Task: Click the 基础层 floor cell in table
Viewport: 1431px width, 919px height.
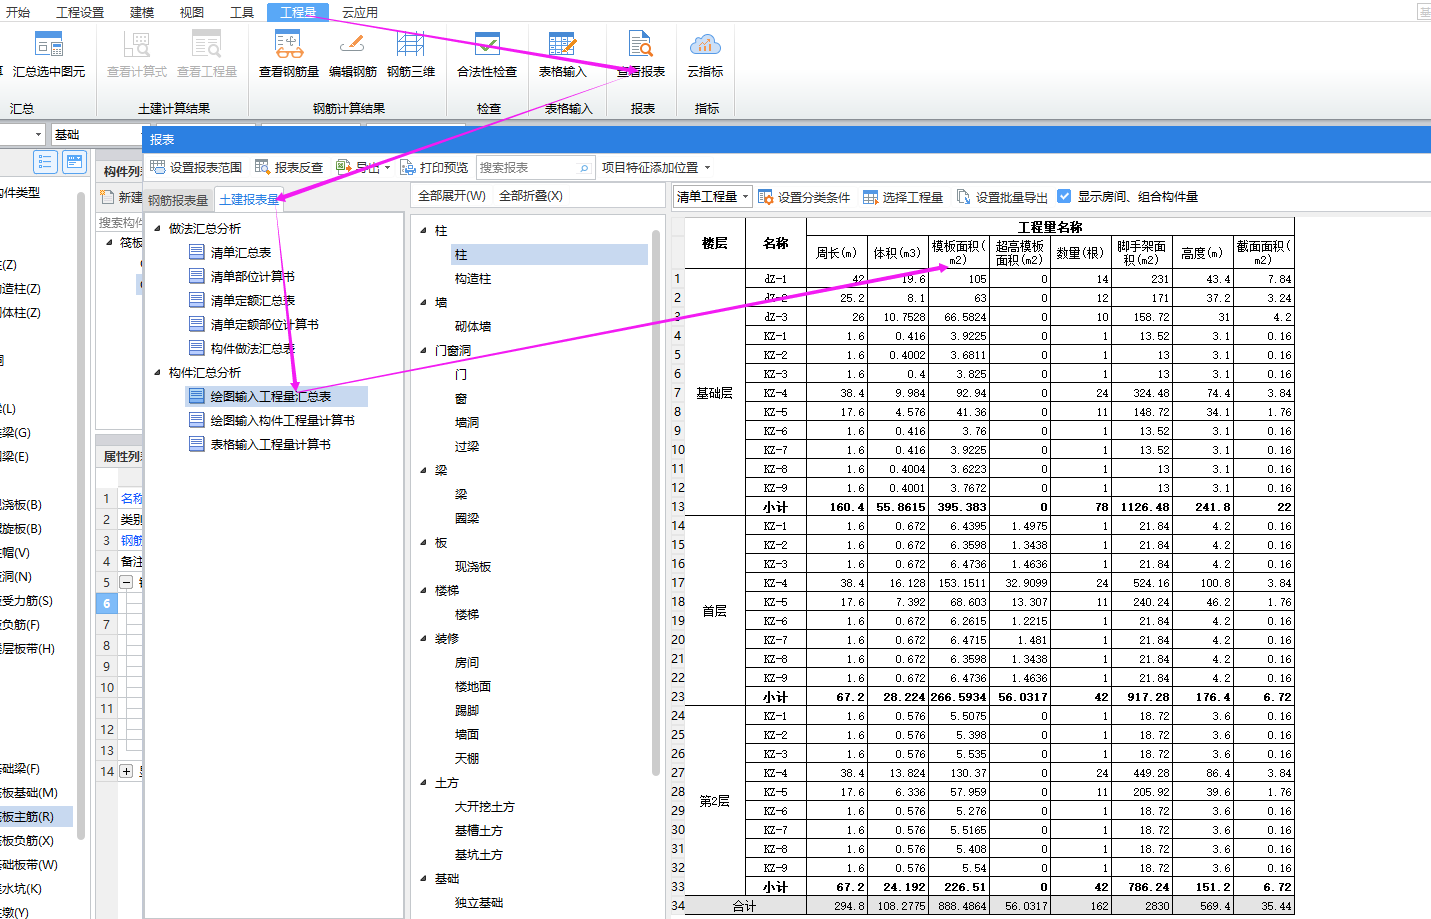Action: point(715,393)
